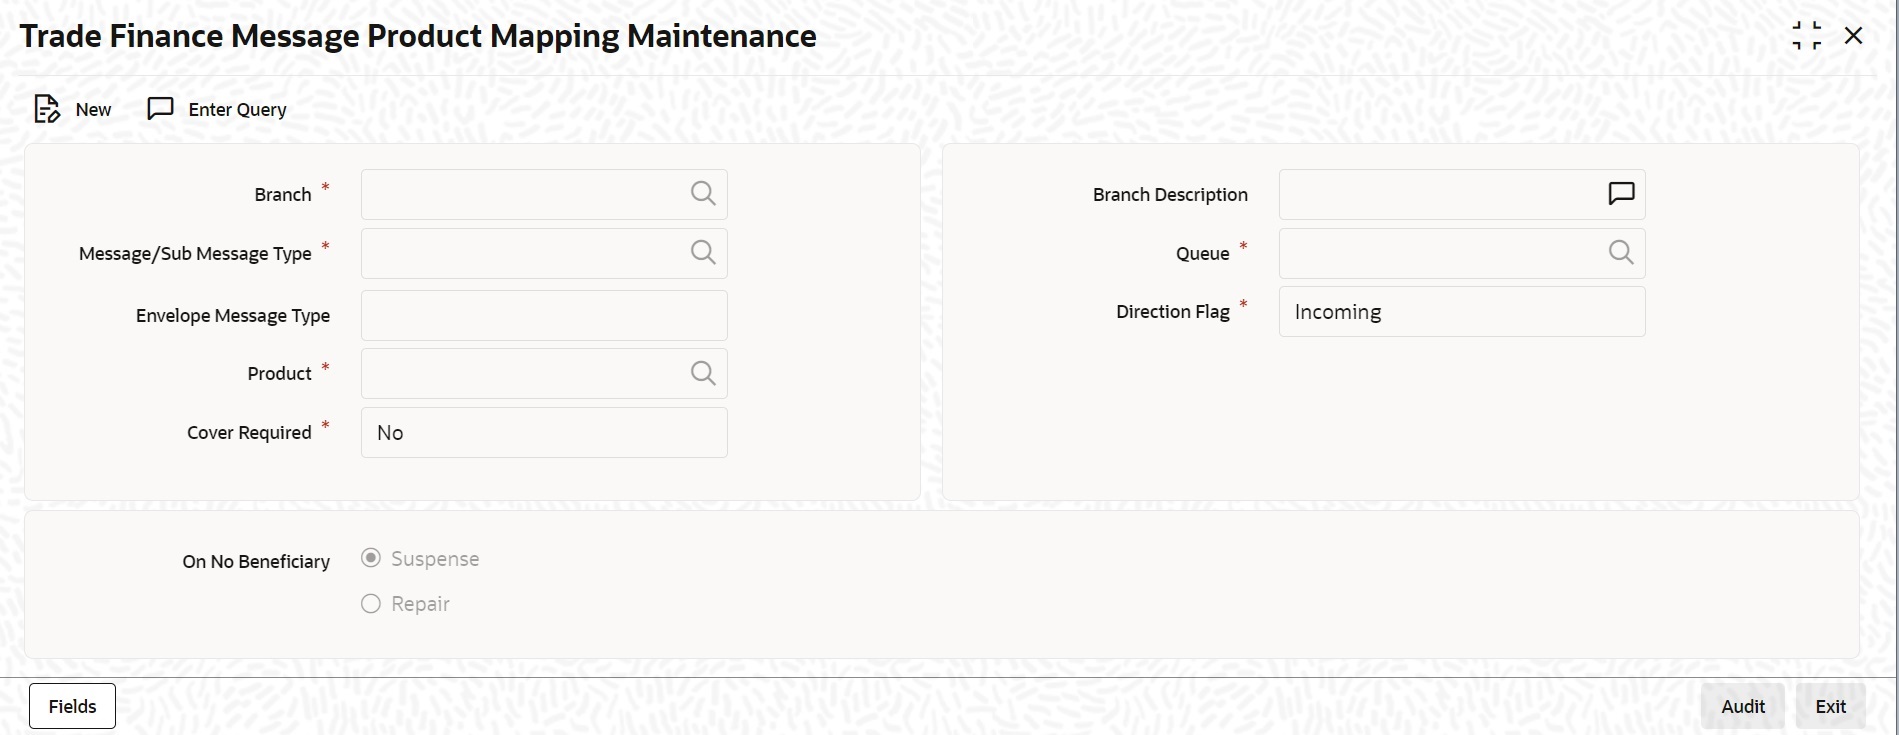Image resolution: width=1899 pixels, height=735 pixels.
Task: Click the Exit button
Action: [1830, 705]
